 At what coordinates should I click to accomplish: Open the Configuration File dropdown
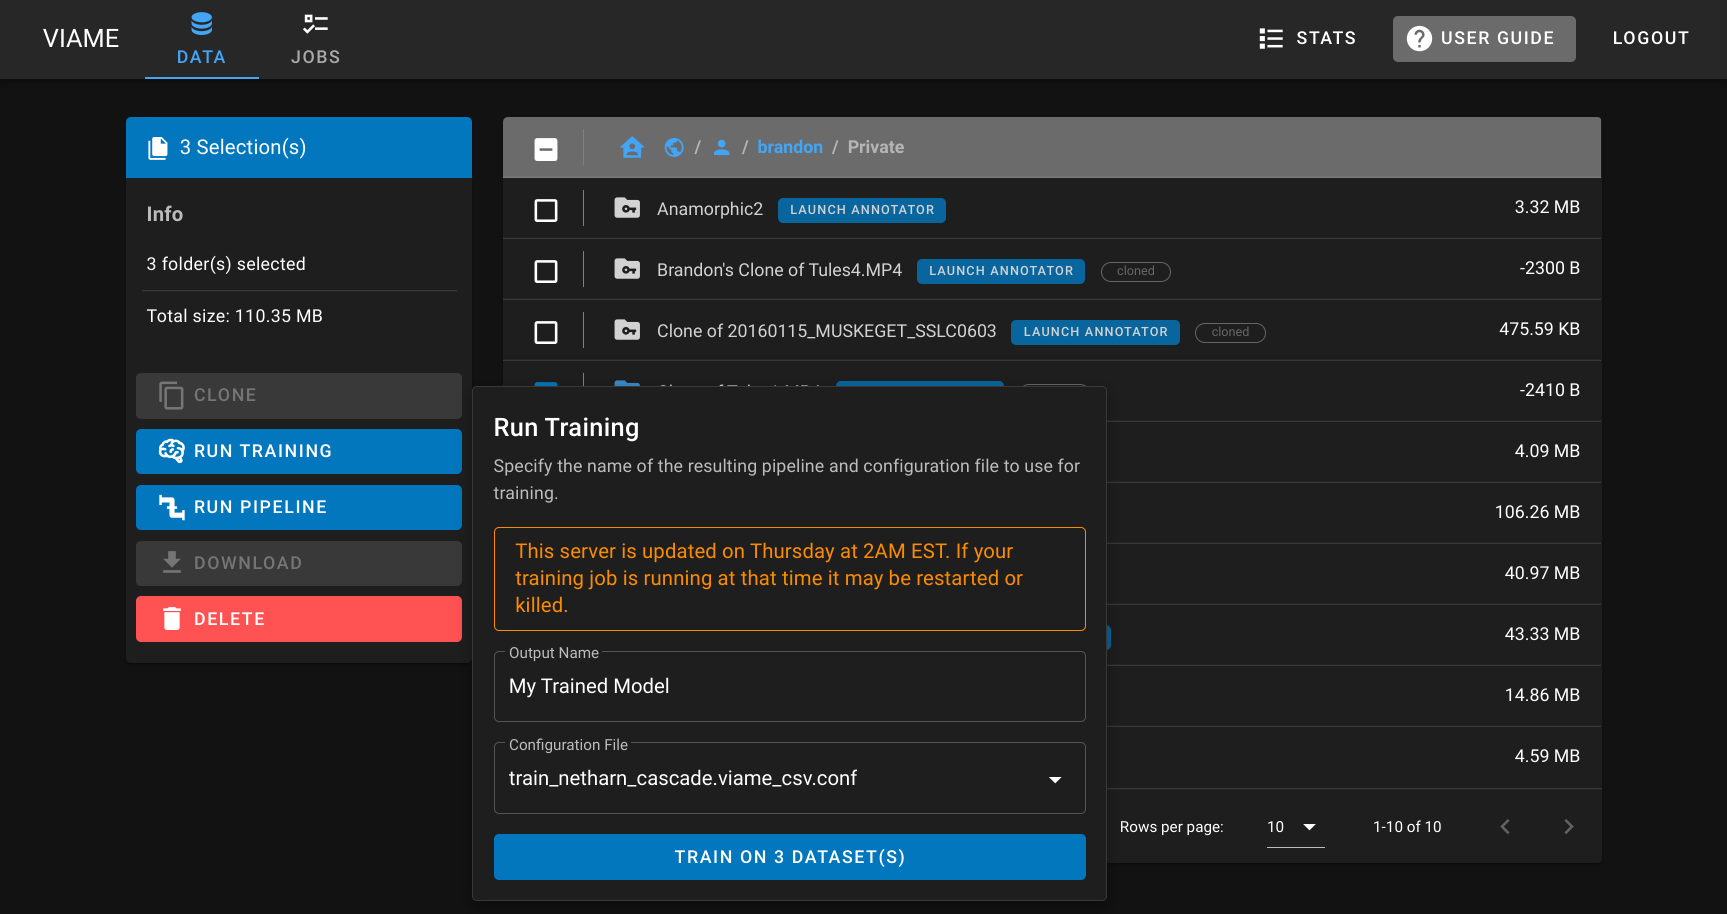[x=790, y=779]
